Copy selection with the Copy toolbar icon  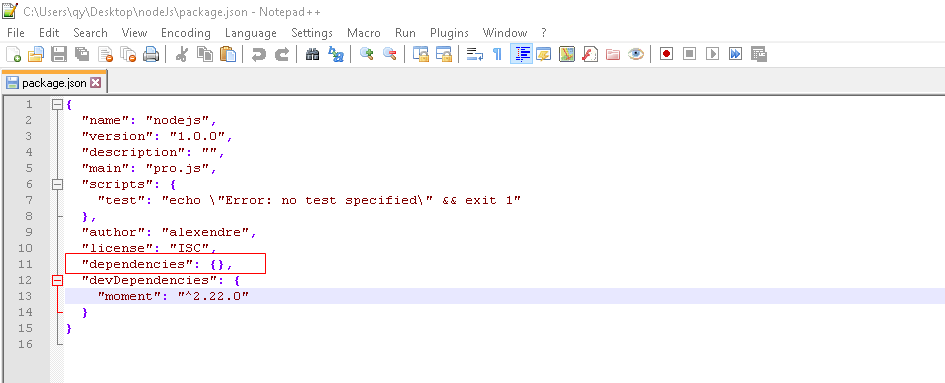coord(205,54)
